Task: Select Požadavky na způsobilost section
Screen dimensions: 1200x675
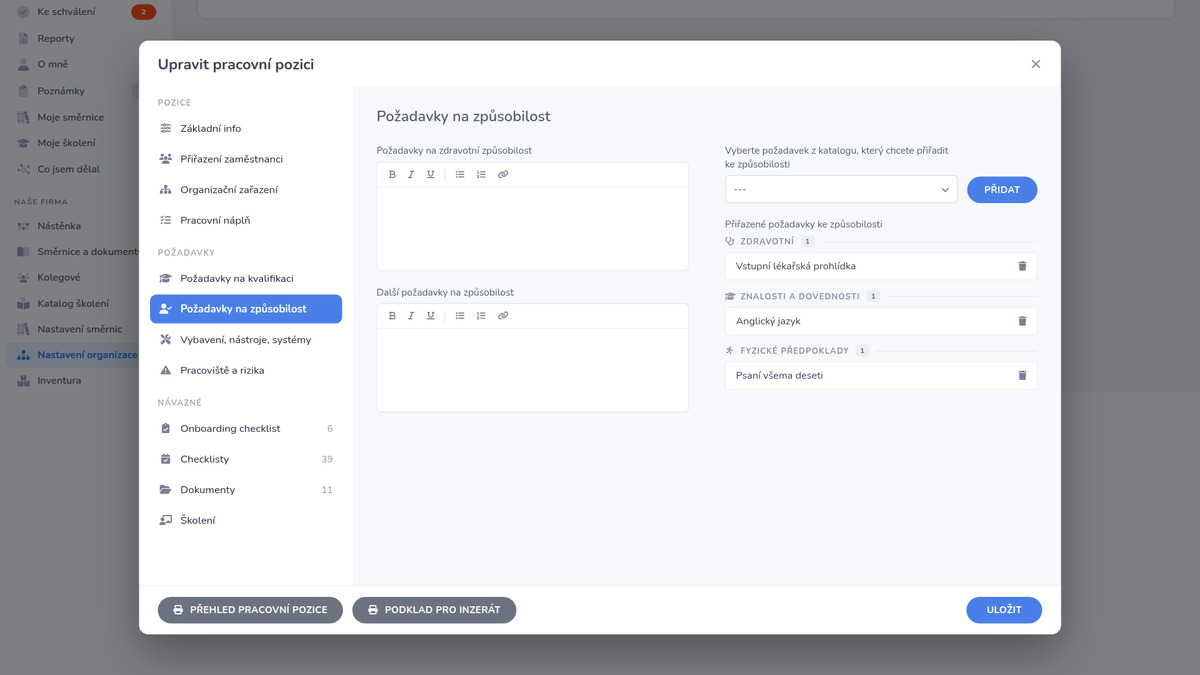Action: 246,309
